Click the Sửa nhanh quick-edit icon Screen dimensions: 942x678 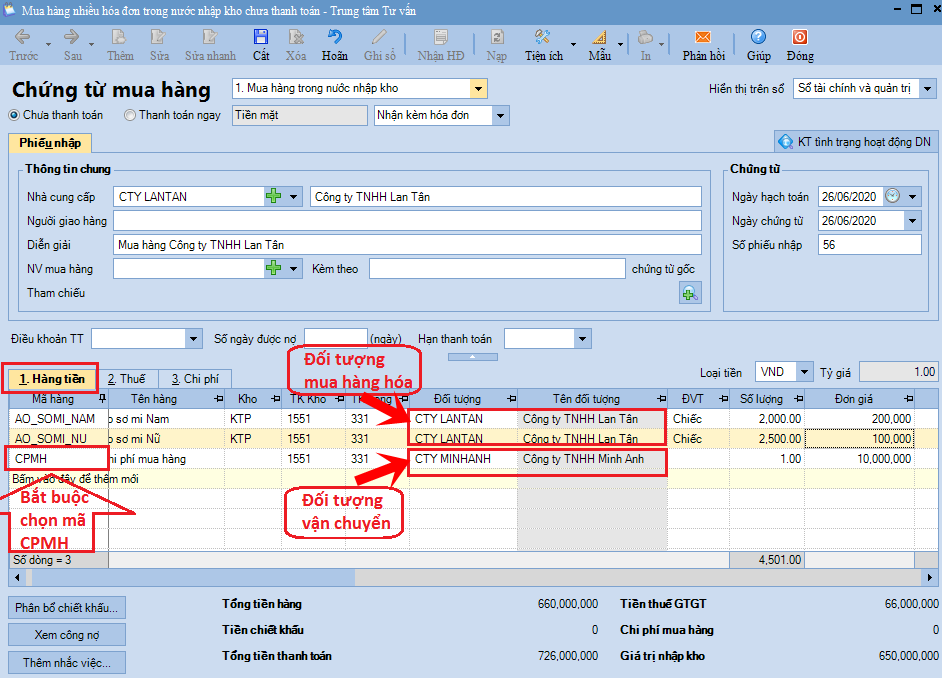click(x=210, y=45)
